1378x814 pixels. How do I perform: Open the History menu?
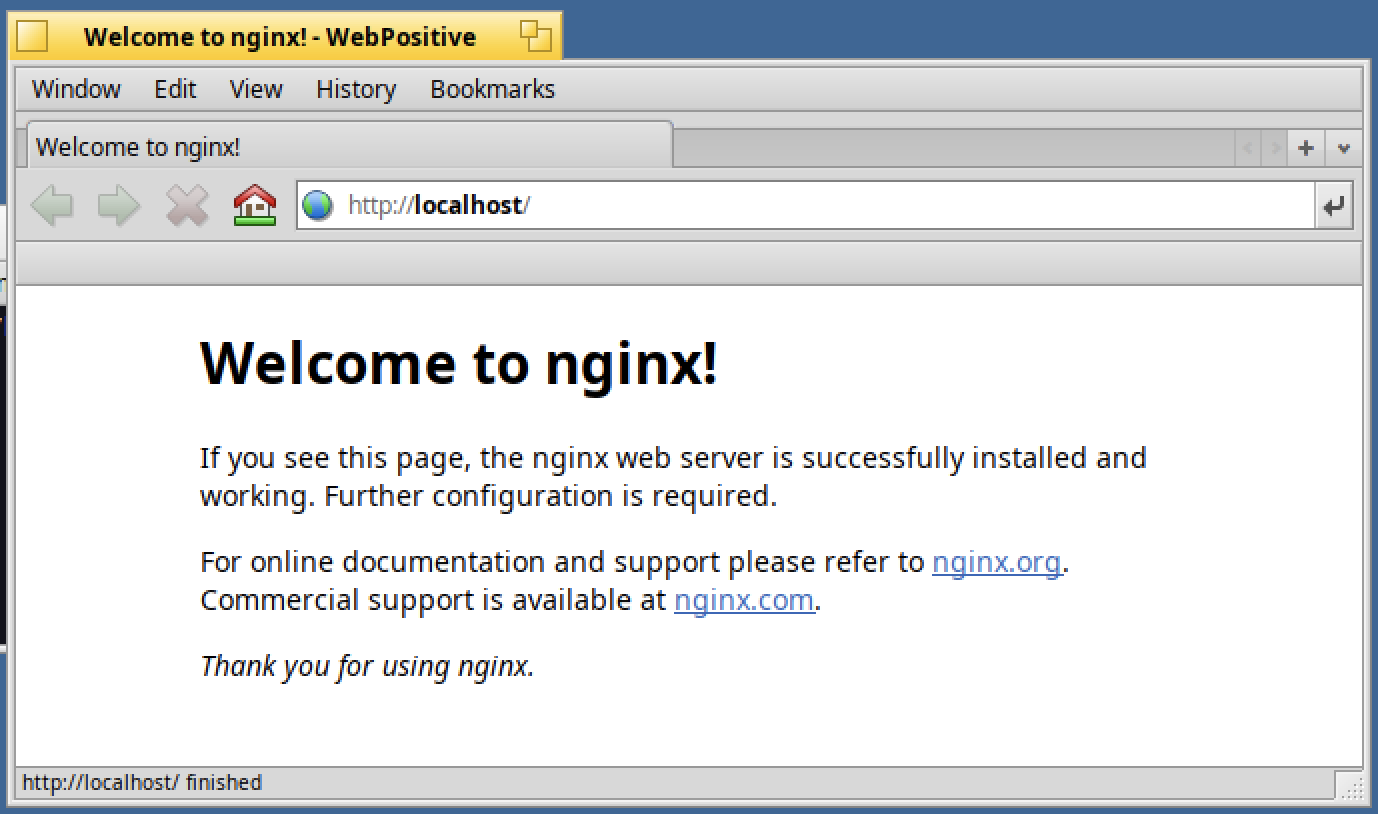point(356,89)
